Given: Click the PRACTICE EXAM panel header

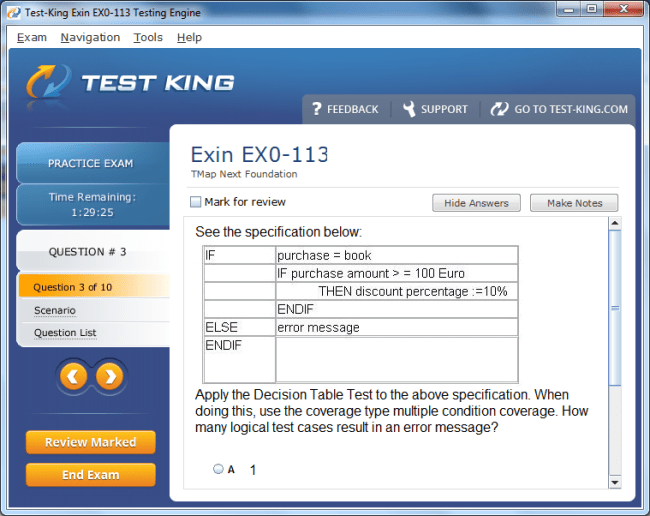Looking at the screenshot, I should coord(93,163).
